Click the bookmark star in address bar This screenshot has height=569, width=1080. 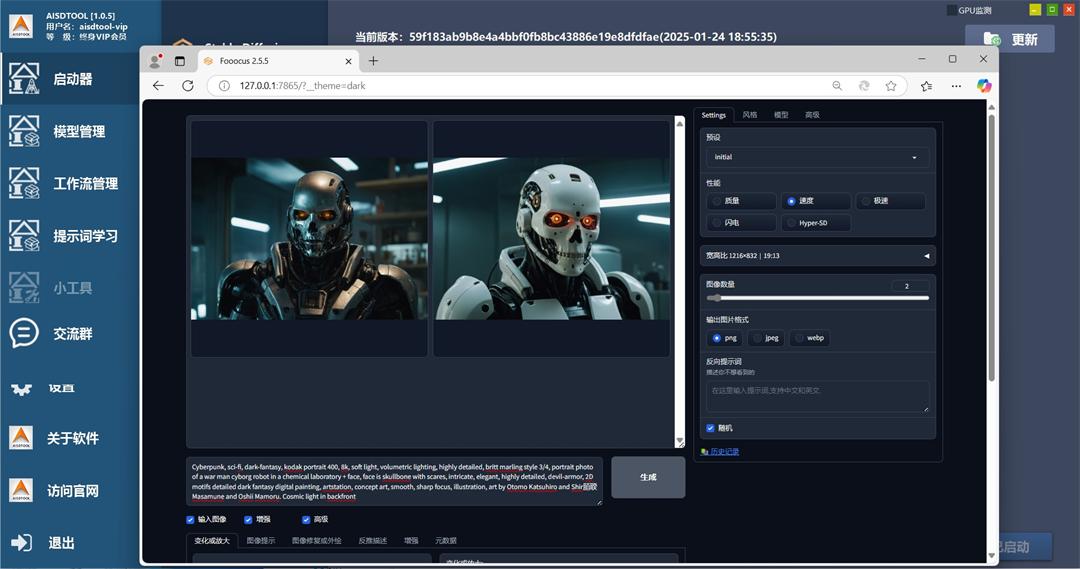tap(891, 86)
